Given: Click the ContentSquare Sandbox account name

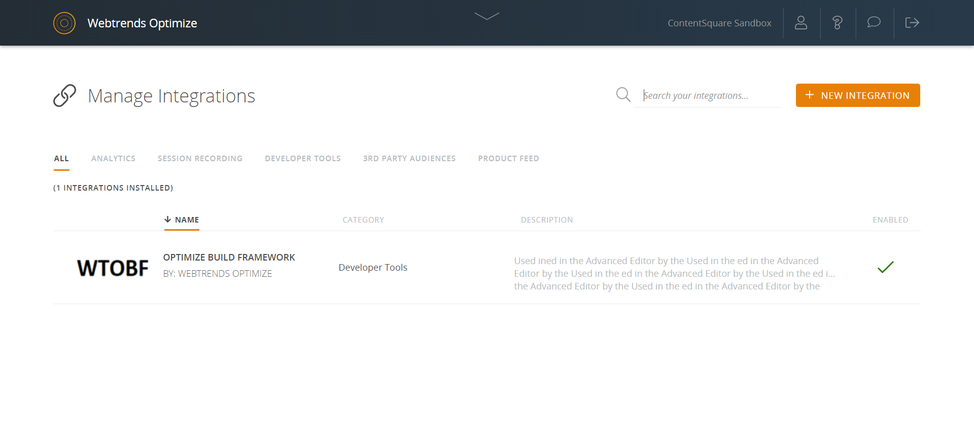Looking at the screenshot, I should (719, 24).
